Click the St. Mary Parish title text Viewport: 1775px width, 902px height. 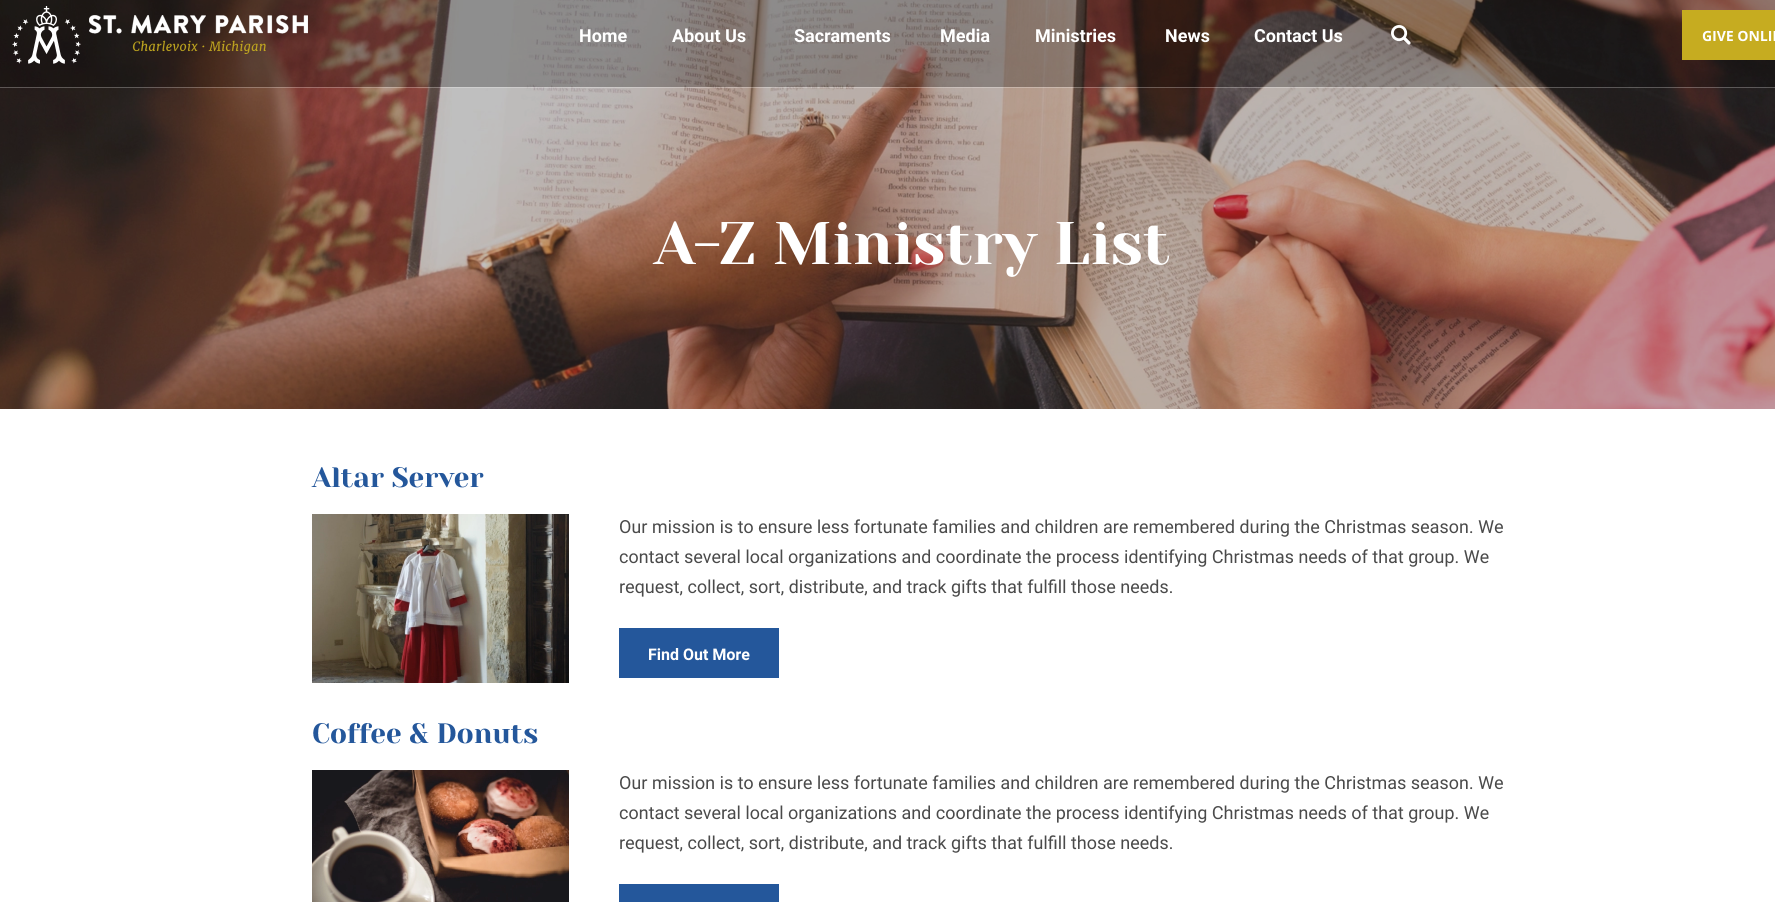click(x=198, y=24)
